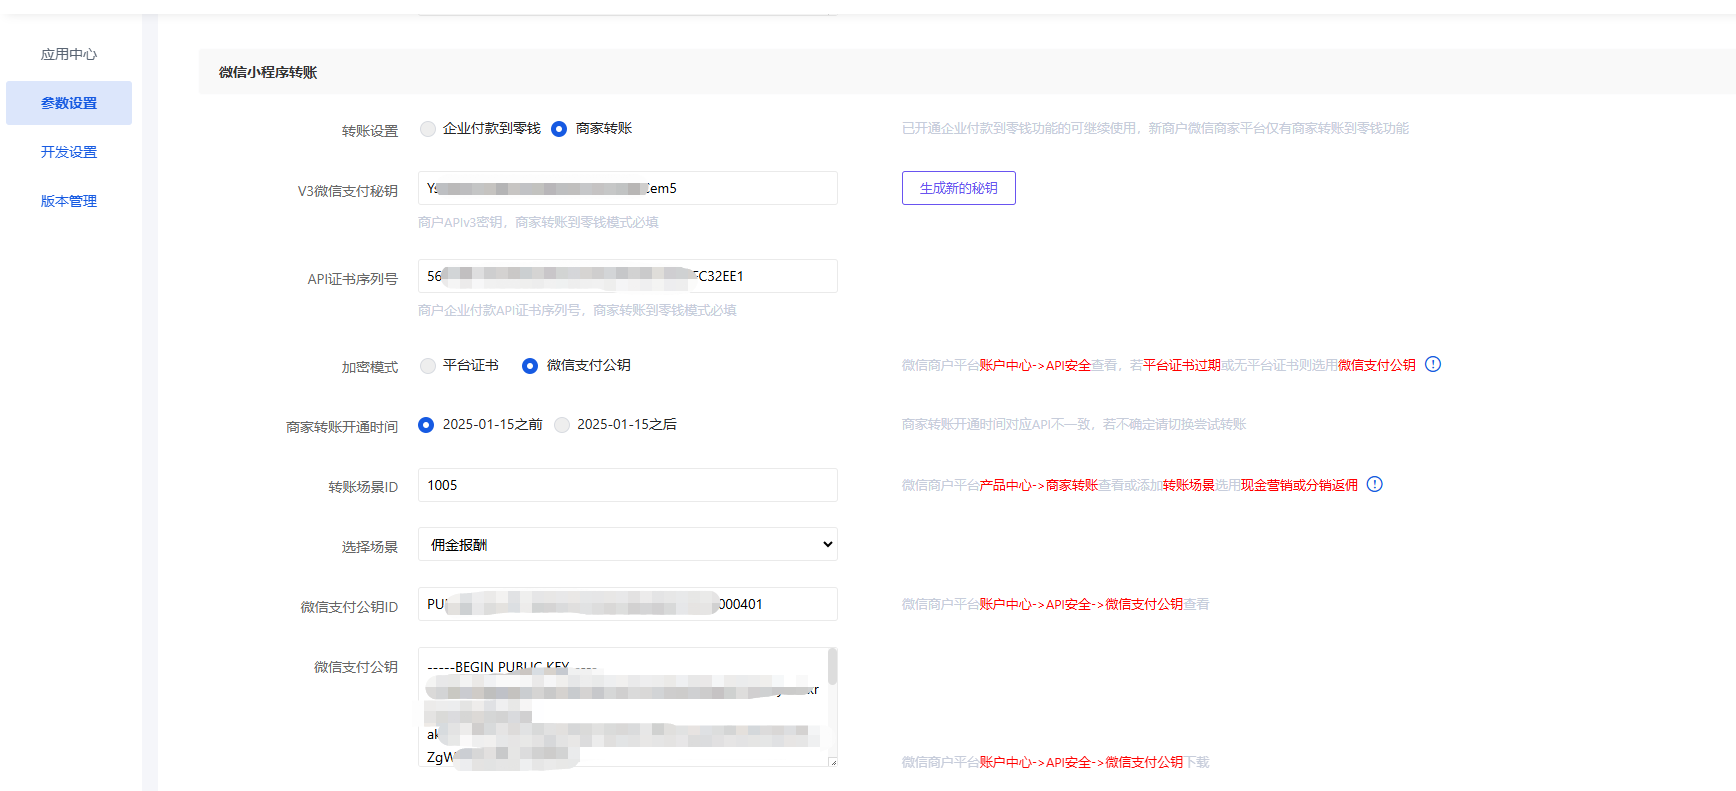Click the 转账场景ID field containing 1005
The width and height of the screenshot is (1736, 791).
click(x=627, y=485)
